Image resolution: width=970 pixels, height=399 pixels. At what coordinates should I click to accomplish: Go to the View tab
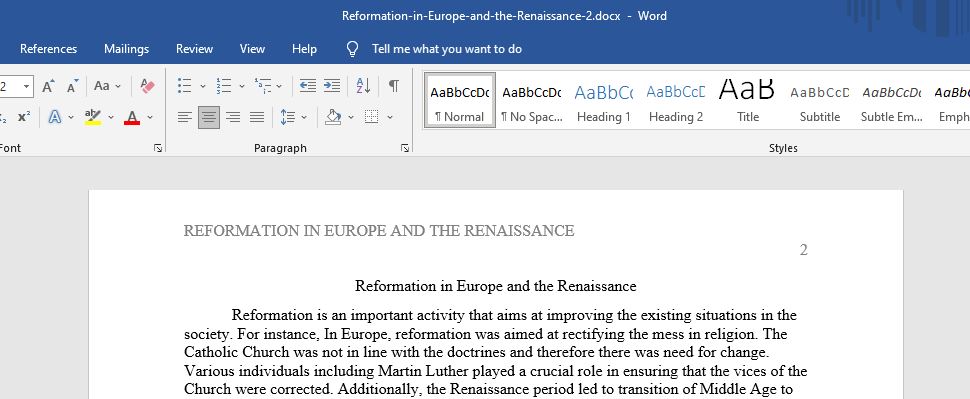(x=252, y=49)
